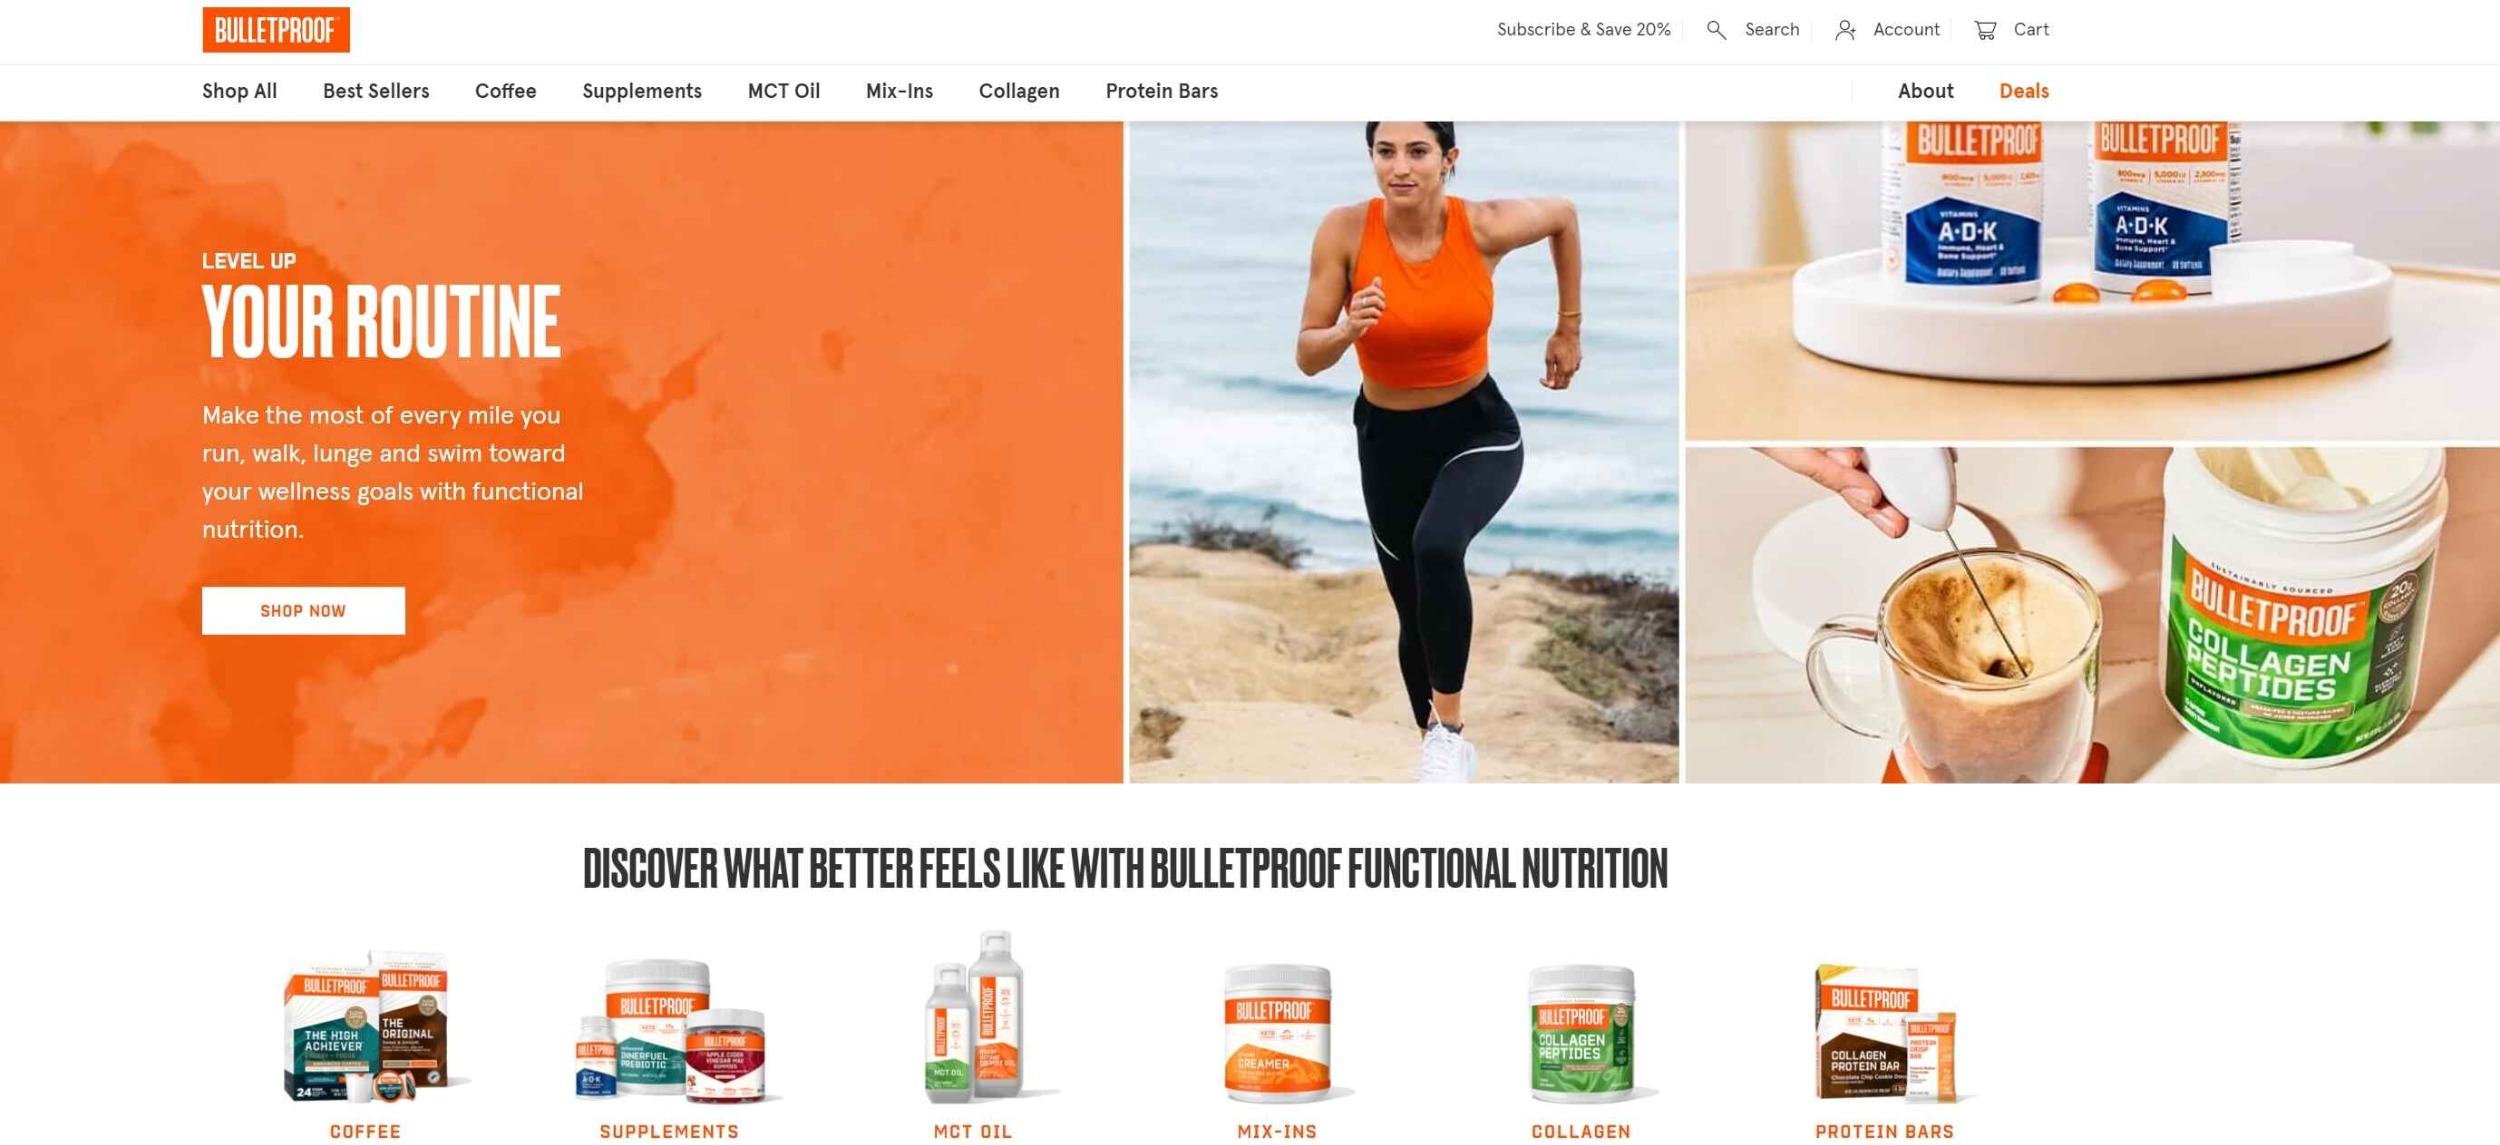
Task: Open the Collagen navigation item
Action: (x=1019, y=92)
